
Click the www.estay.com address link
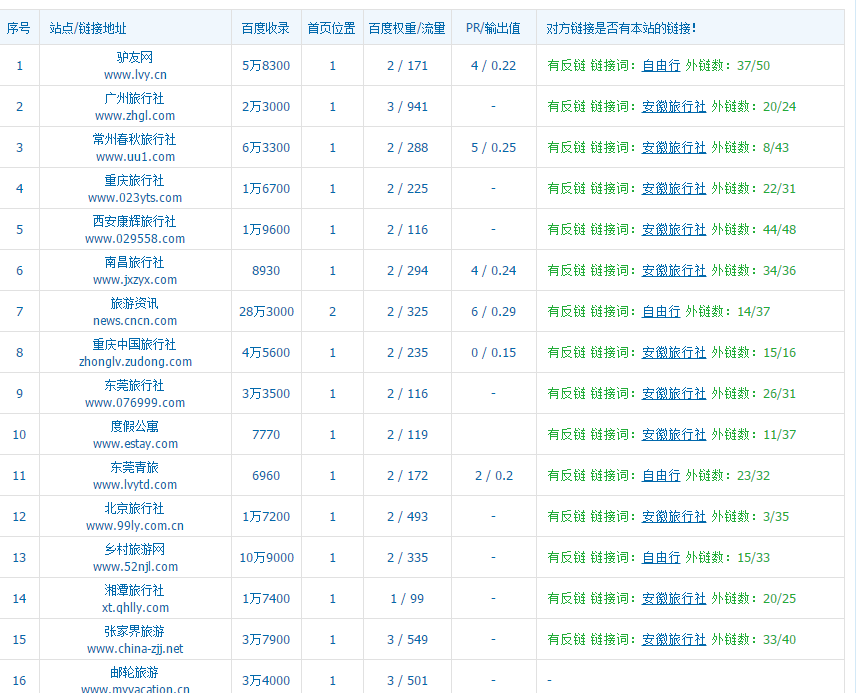(x=134, y=444)
